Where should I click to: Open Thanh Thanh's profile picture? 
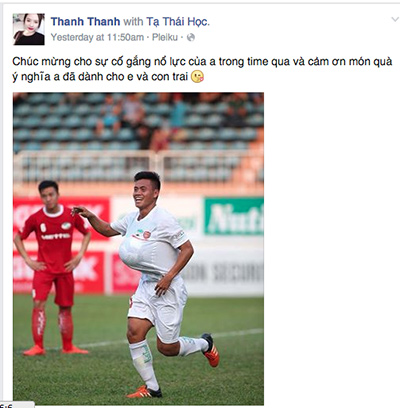pos(29,29)
